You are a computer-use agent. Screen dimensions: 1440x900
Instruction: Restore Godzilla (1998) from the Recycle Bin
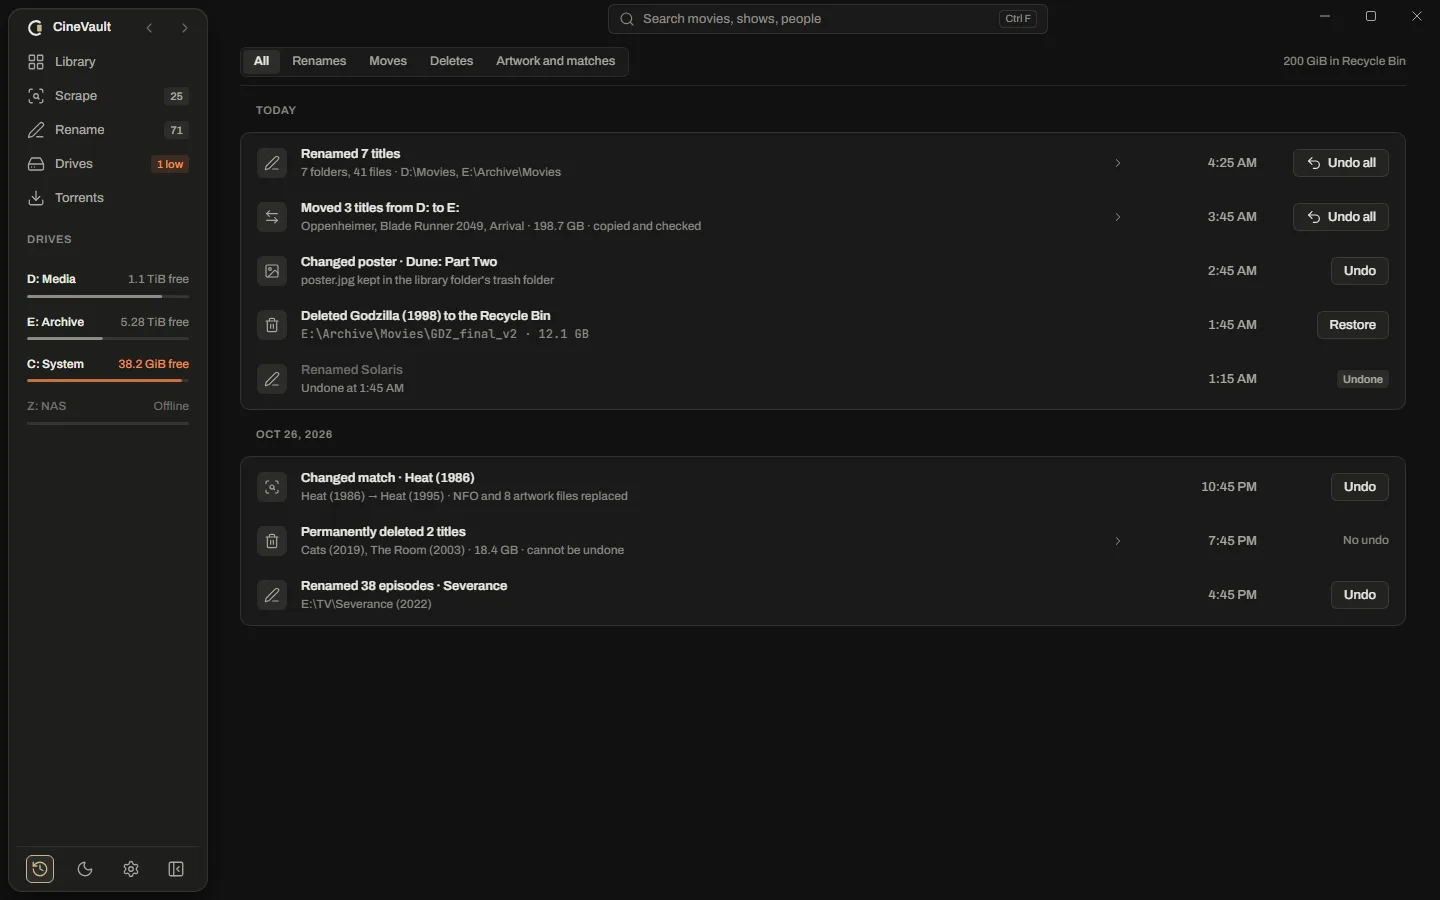coord(1352,325)
